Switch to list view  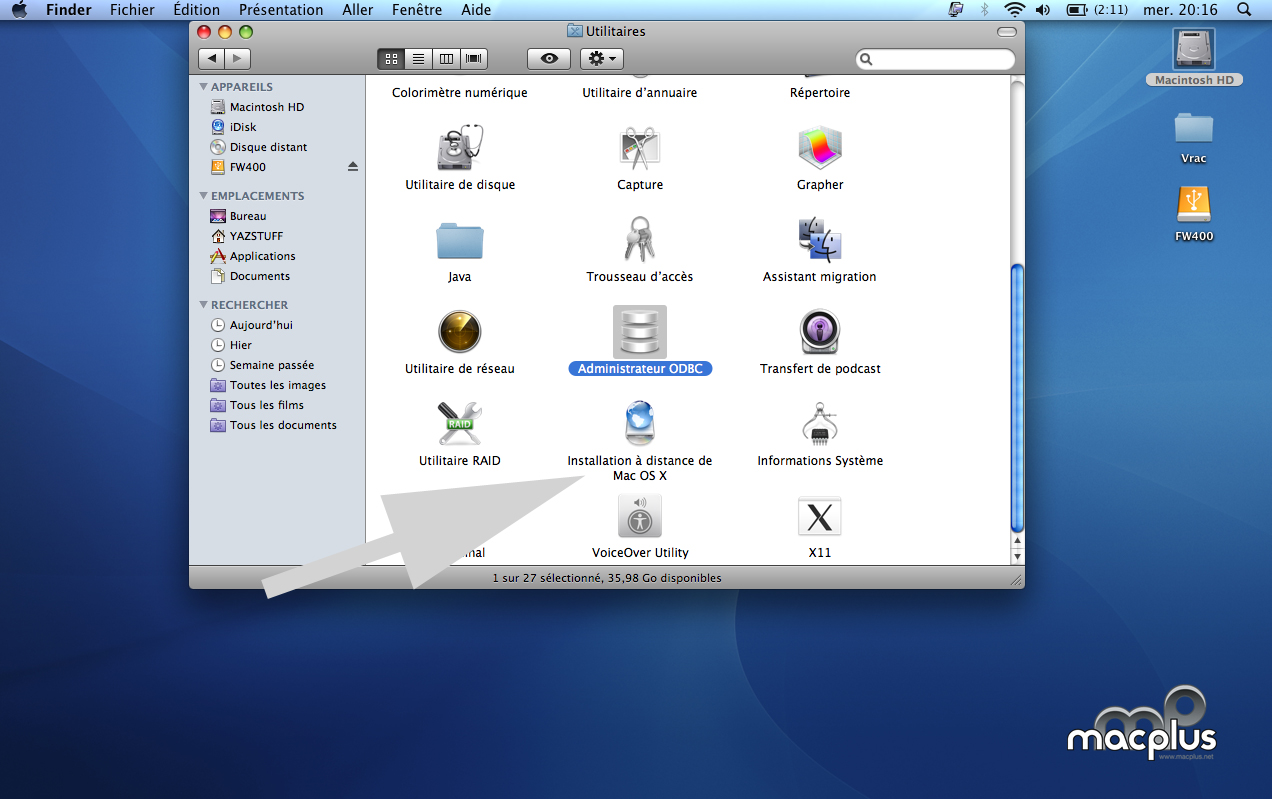[419, 59]
